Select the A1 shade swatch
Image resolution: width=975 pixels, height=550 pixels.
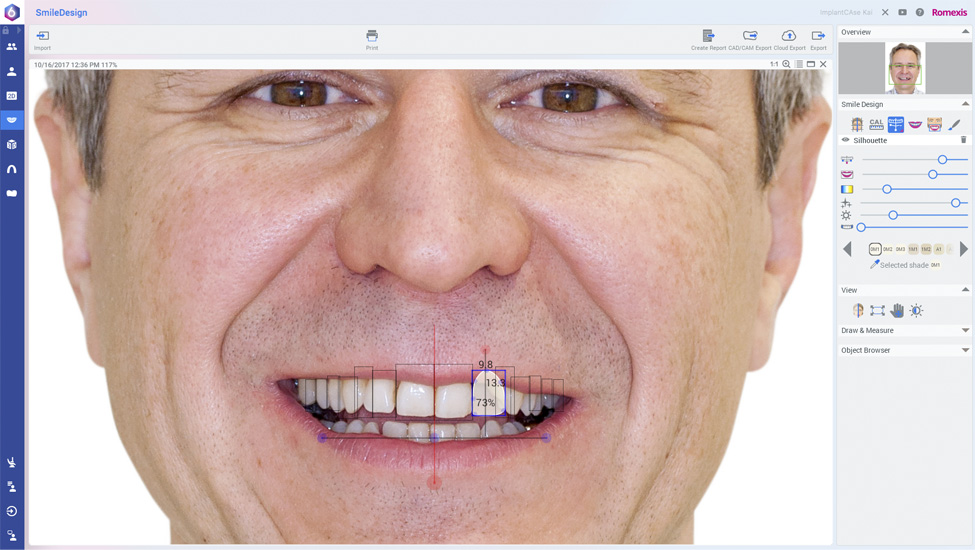[x=938, y=249]
